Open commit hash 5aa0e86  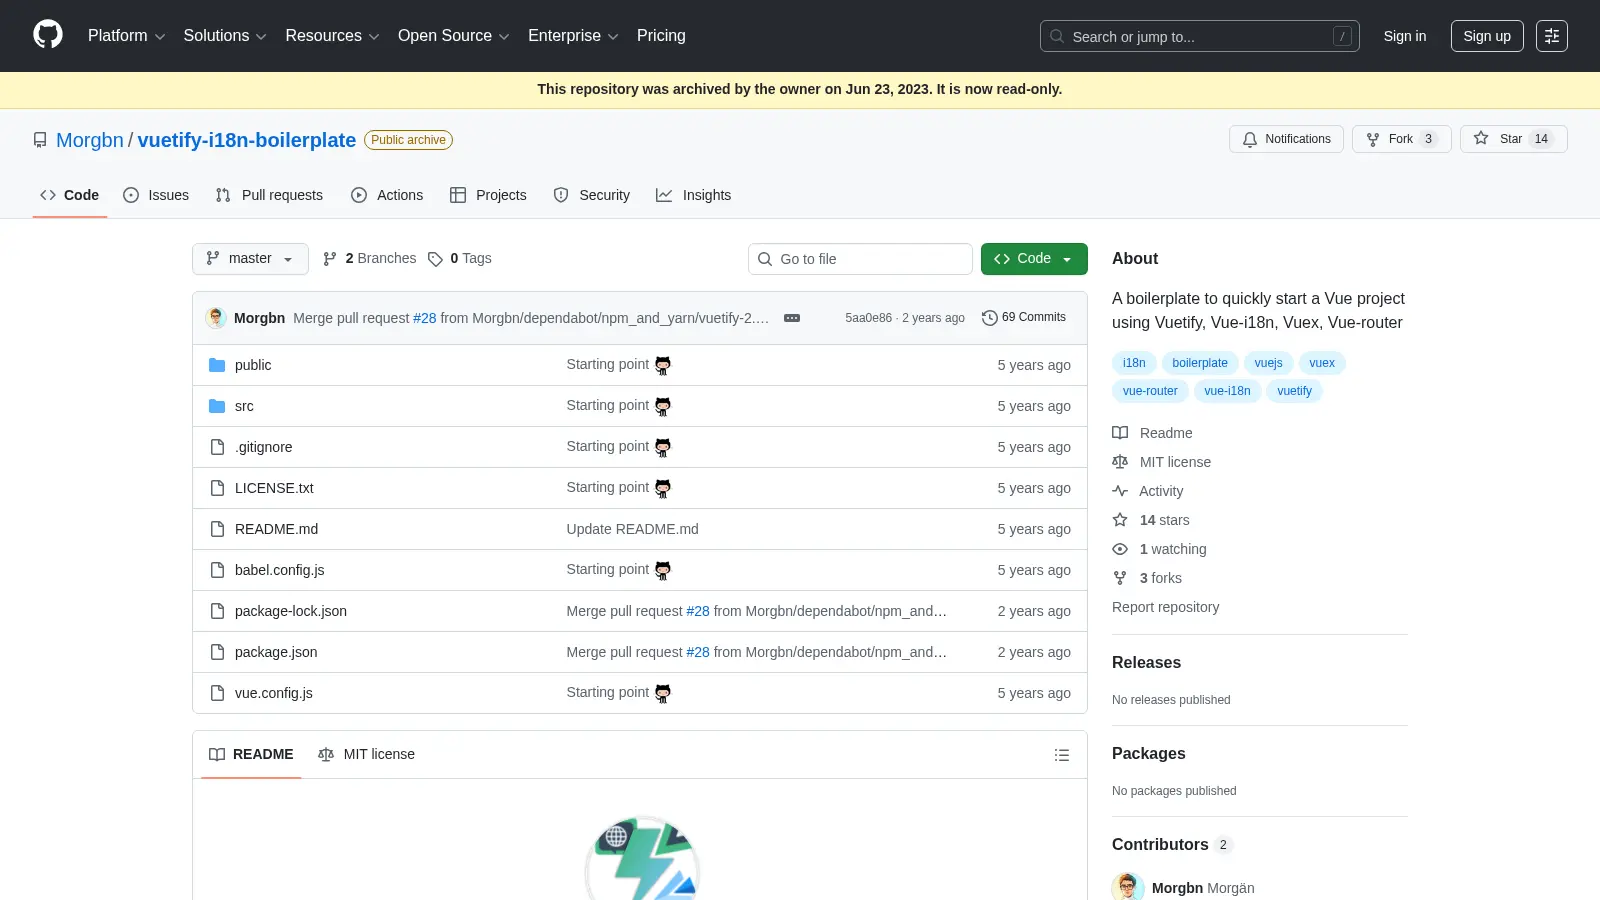[868, 318]
